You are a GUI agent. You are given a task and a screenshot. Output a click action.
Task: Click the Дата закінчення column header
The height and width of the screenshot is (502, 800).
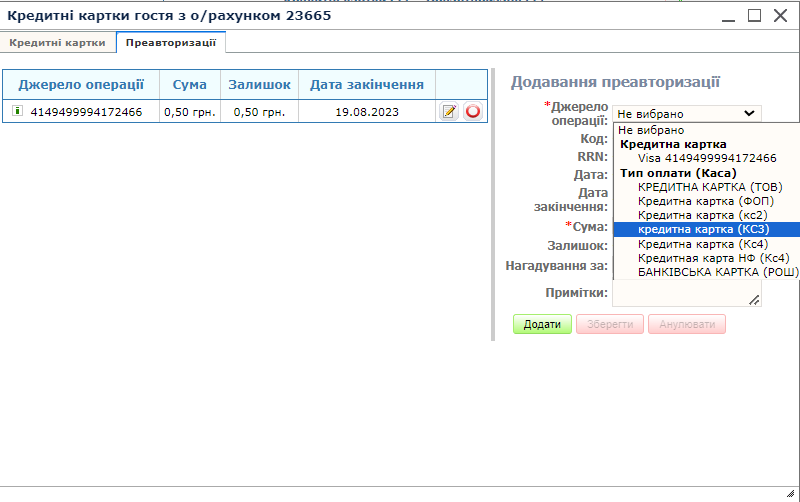(367, 85)
